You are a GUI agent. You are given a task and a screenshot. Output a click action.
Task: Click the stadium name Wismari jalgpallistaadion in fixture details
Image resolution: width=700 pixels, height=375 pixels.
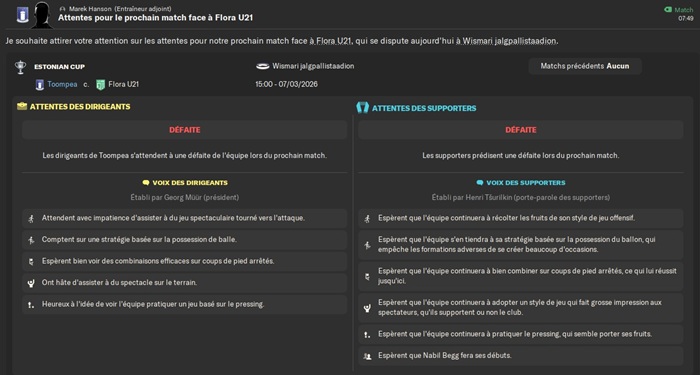coord(313,66)
